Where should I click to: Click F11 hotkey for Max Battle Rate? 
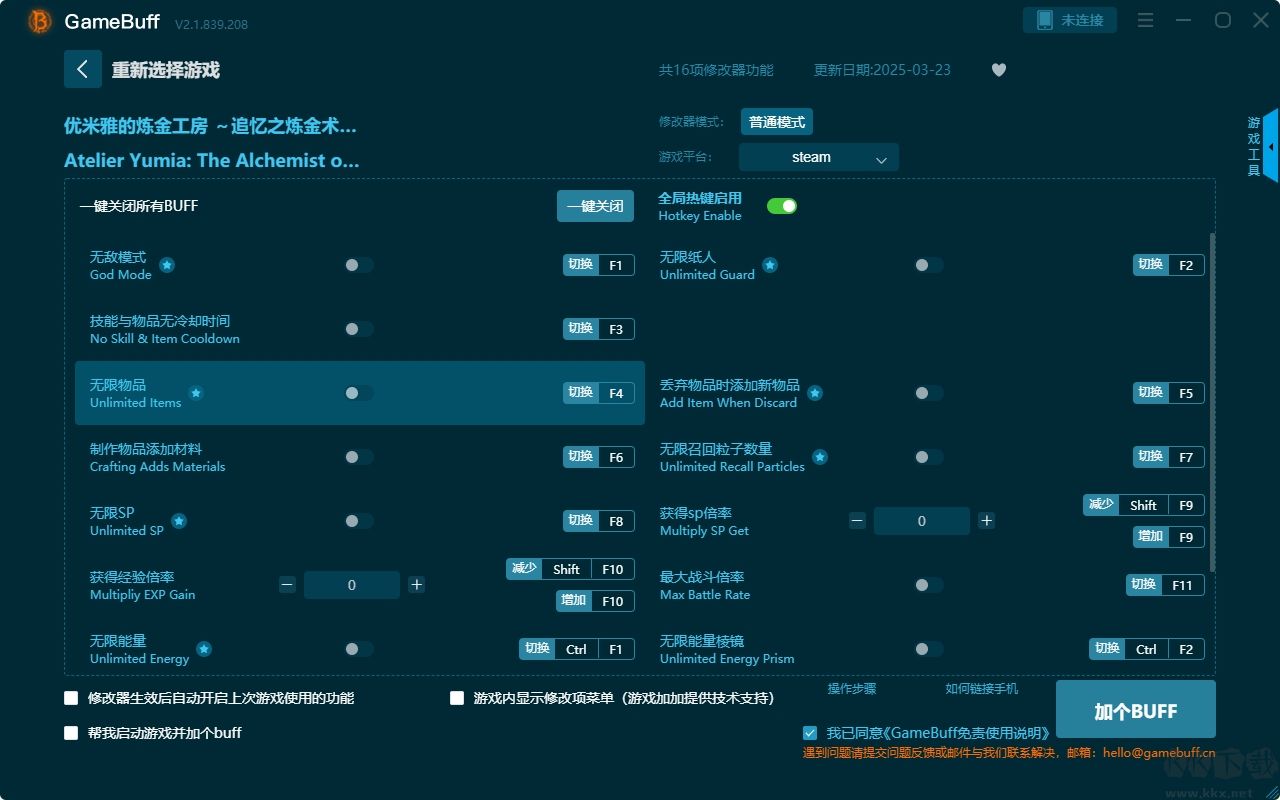[1166, 585]
